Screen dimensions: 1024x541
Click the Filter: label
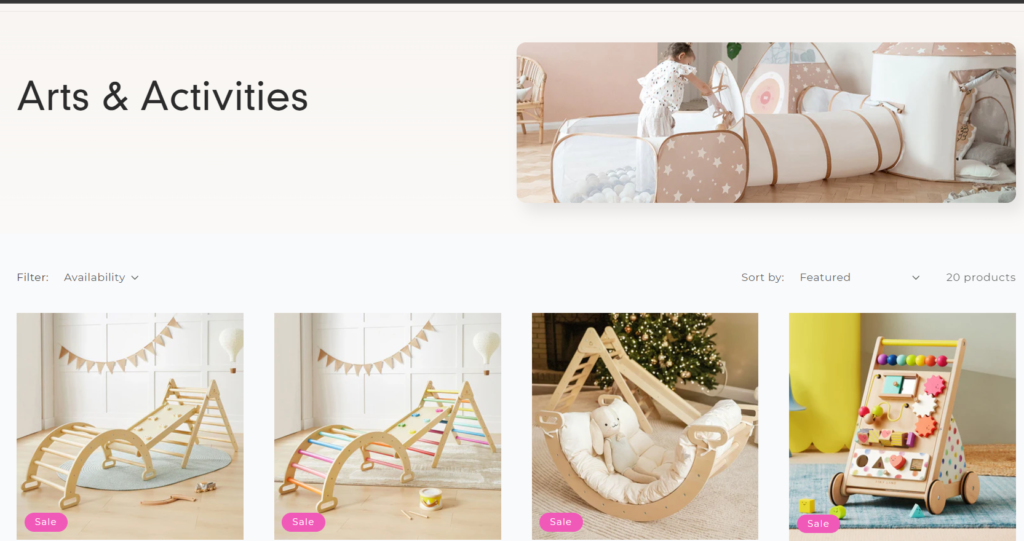(33, 277)
